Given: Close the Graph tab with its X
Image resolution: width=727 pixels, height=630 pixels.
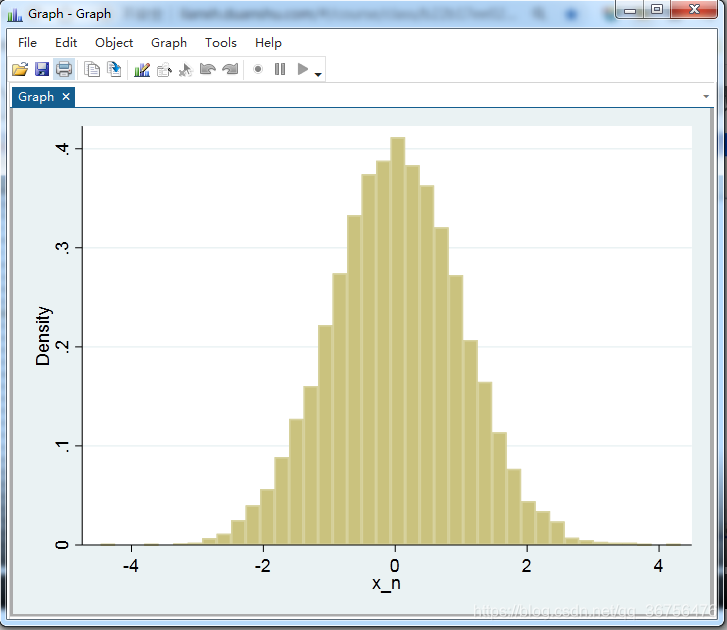Looking at the screenshot, I should 66,96.
